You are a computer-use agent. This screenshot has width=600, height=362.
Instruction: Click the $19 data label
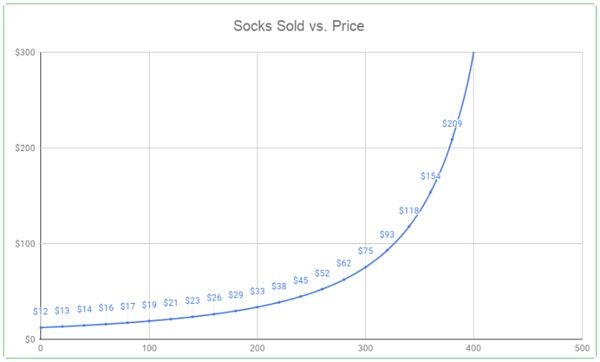point(149,305)
